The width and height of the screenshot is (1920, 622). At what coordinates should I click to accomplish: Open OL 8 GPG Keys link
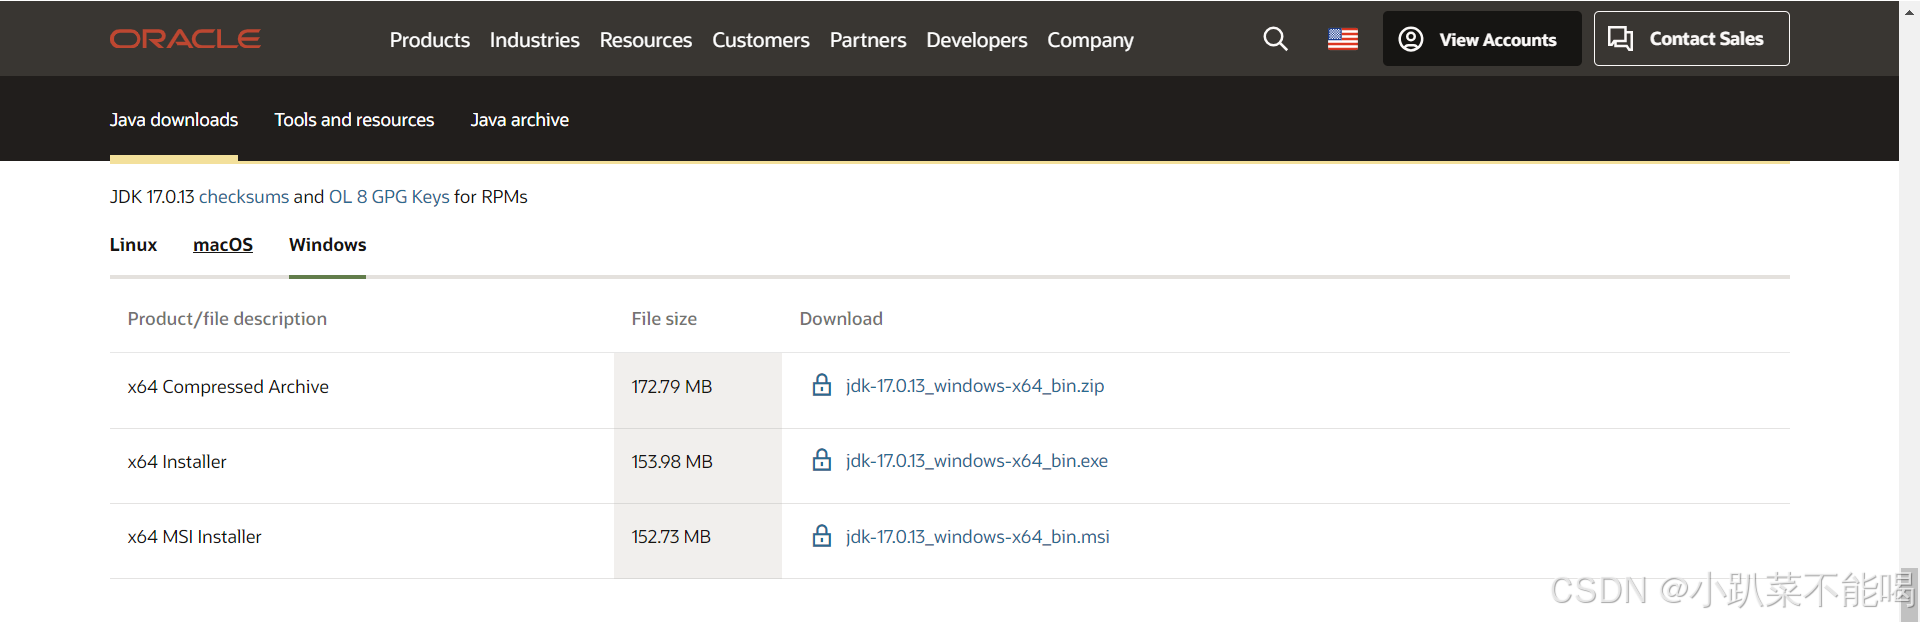[x=389, y=197]
